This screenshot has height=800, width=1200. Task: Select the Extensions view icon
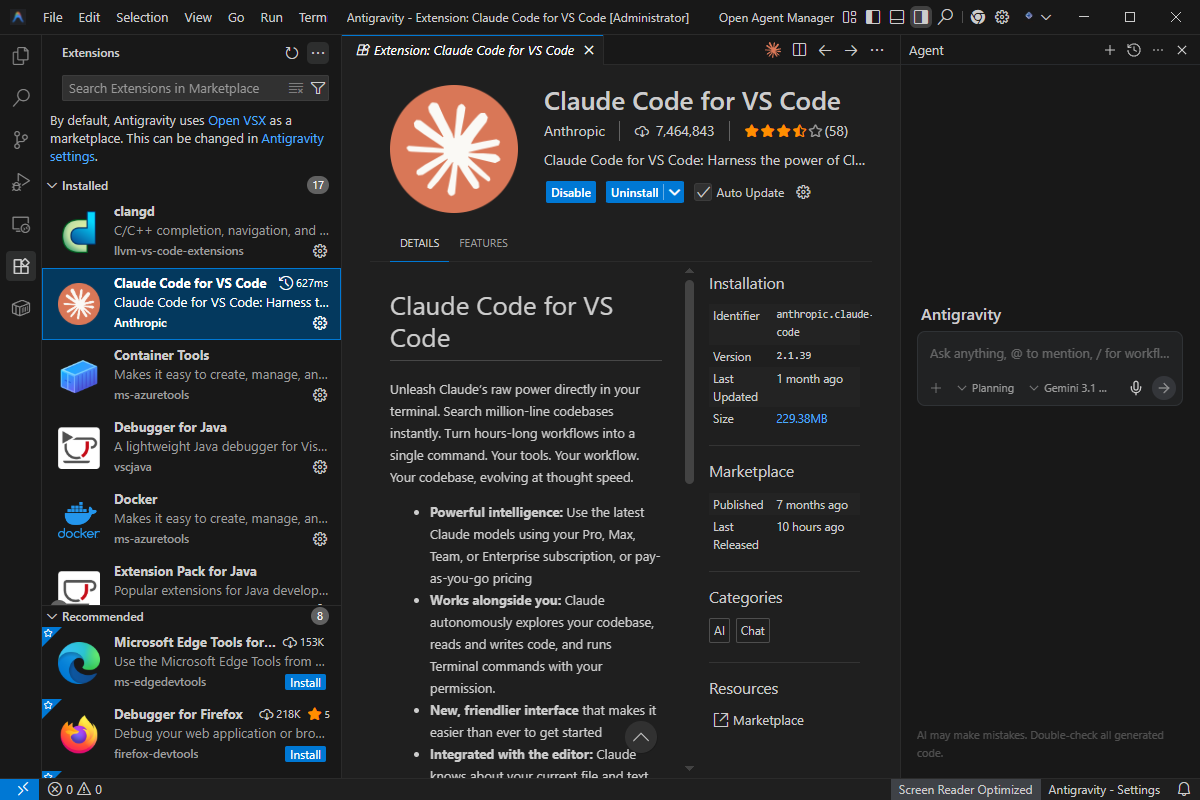point(20,266)
